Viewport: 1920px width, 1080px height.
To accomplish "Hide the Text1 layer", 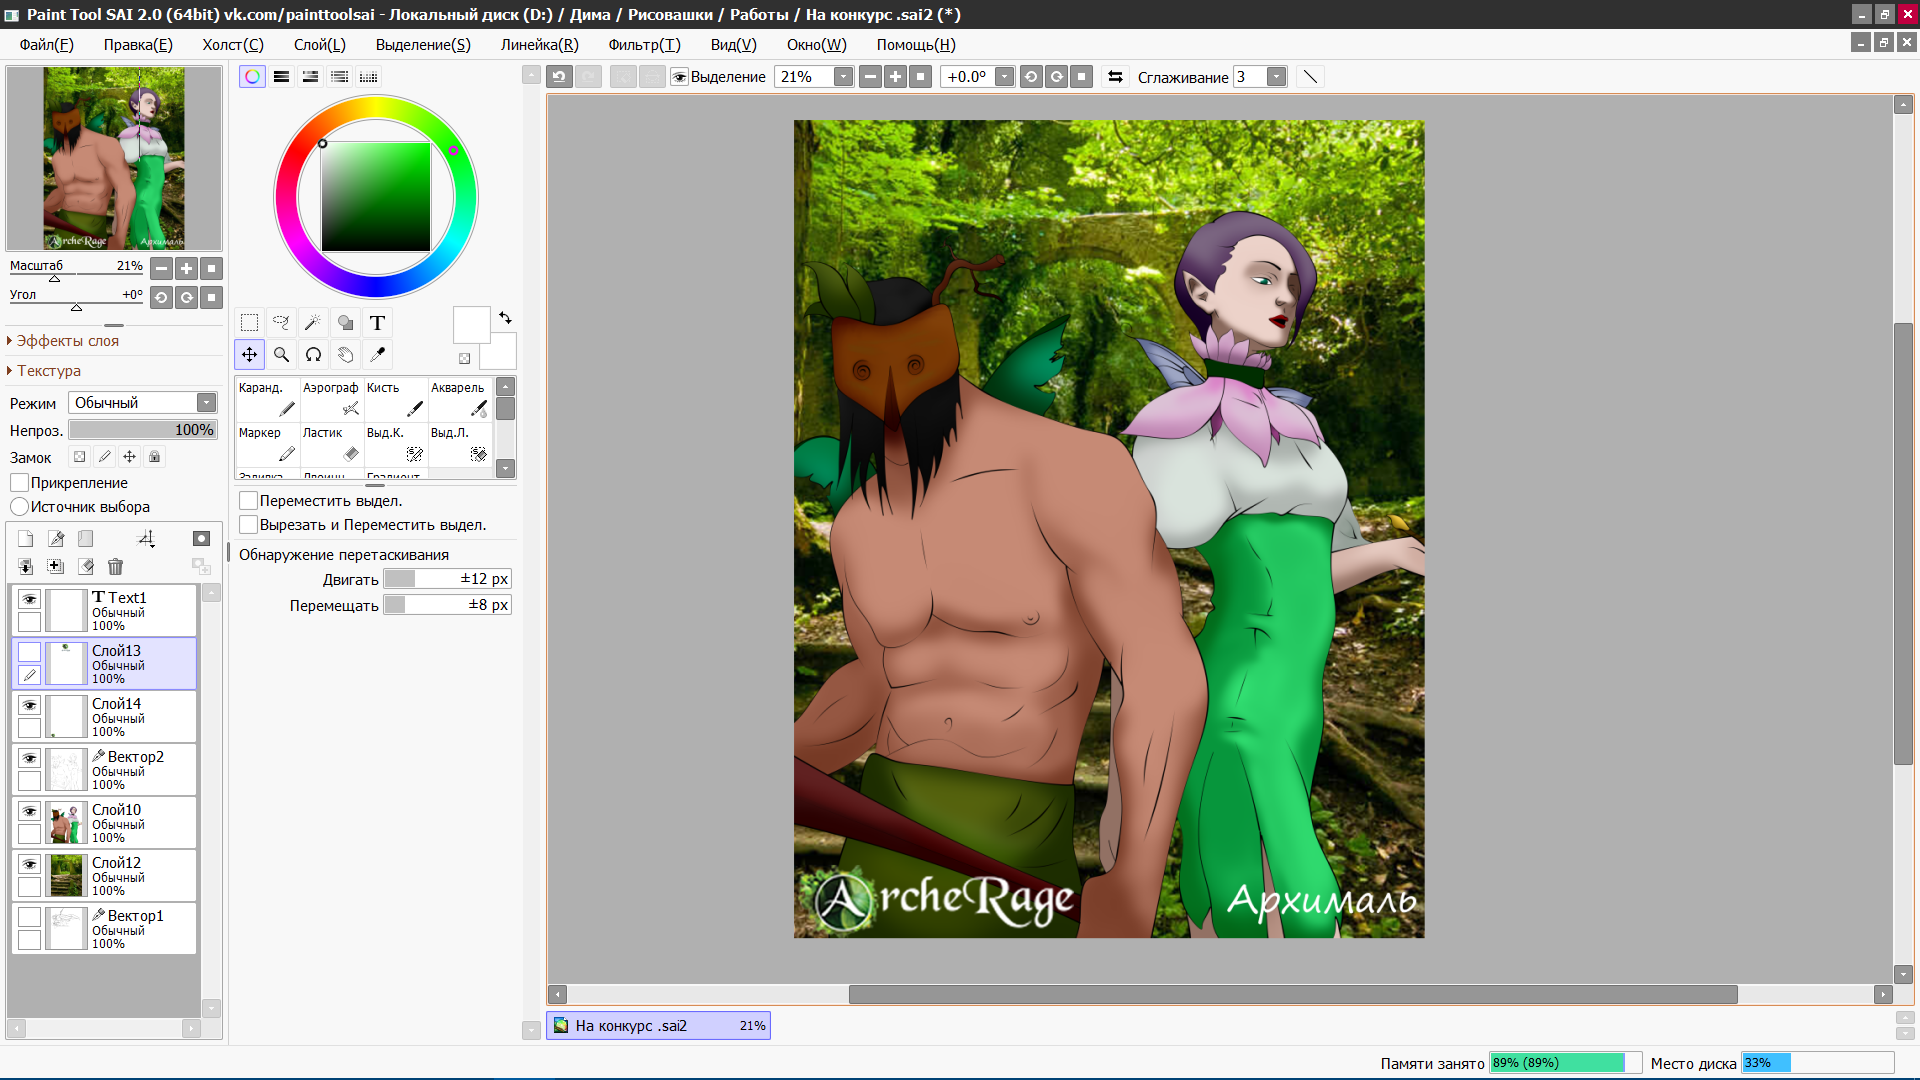I will (30, 599).
